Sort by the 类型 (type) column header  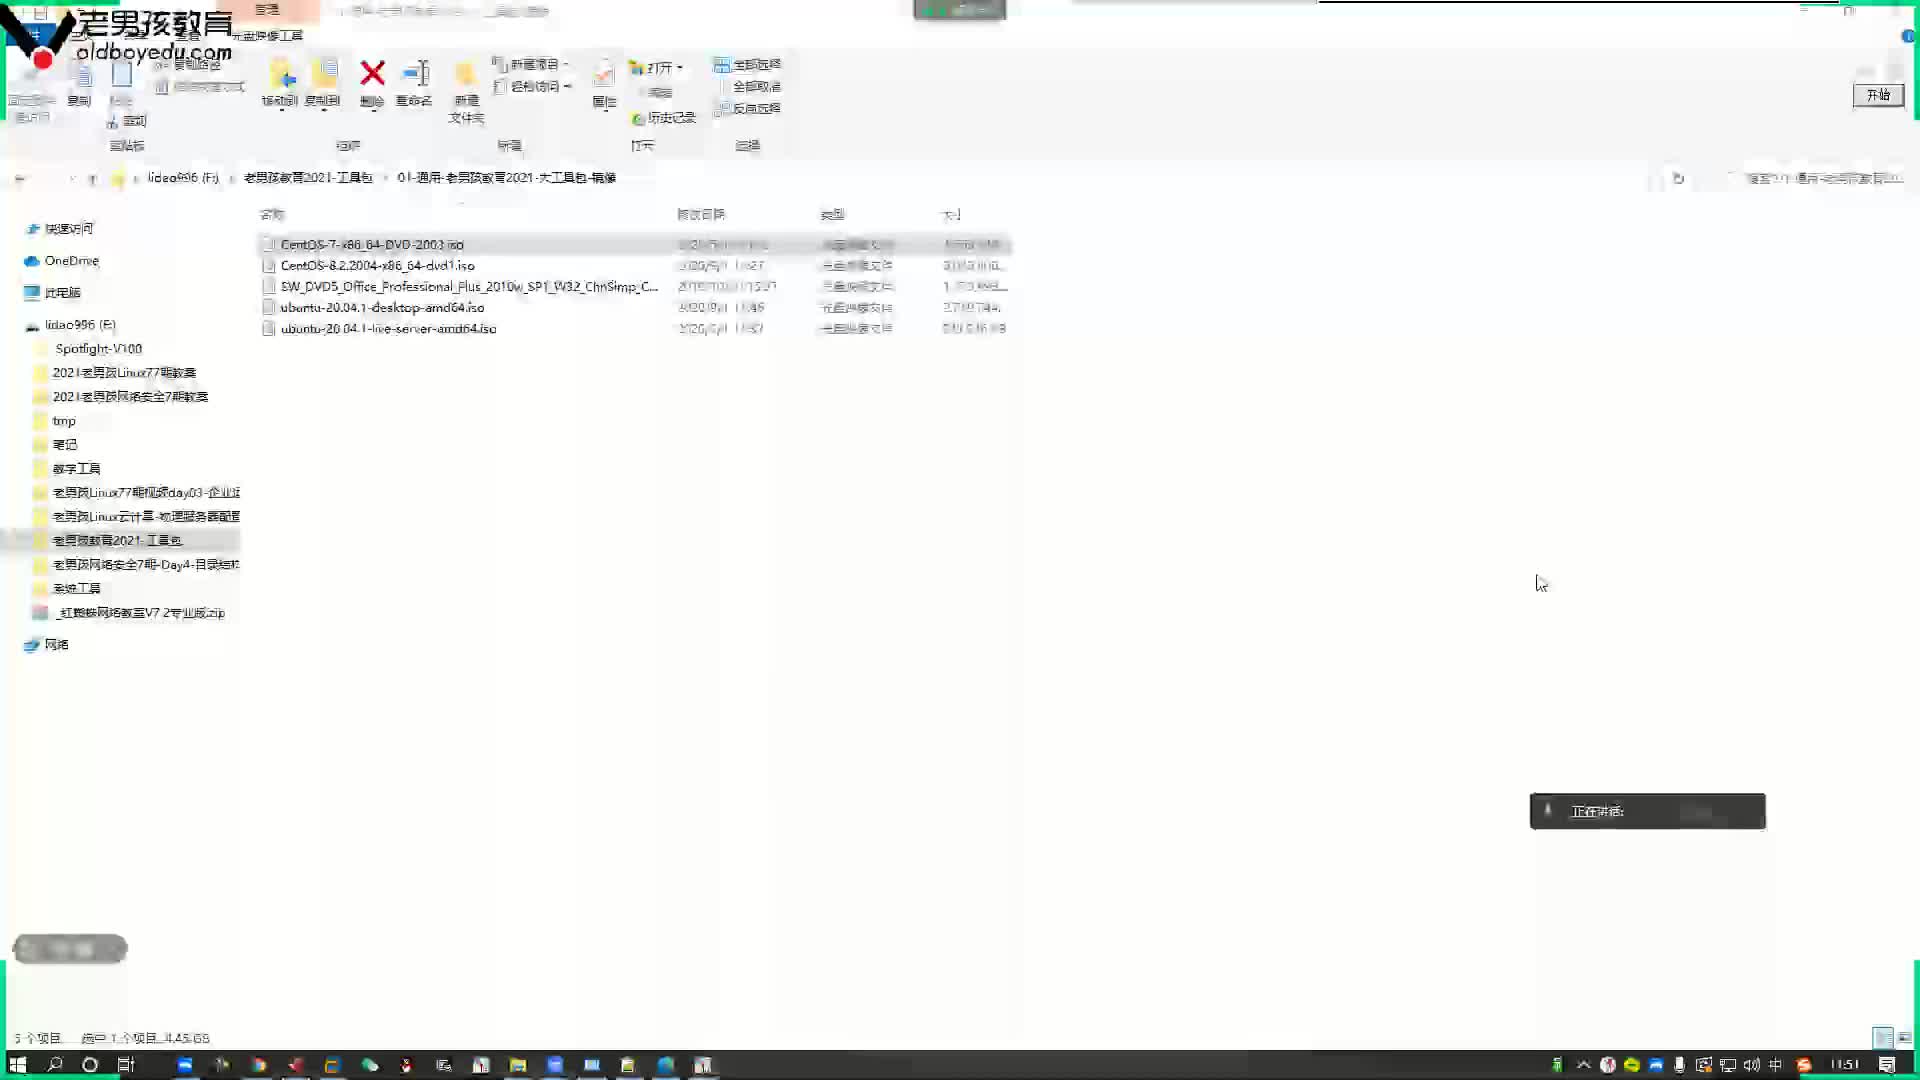click(x=833, y=215)
